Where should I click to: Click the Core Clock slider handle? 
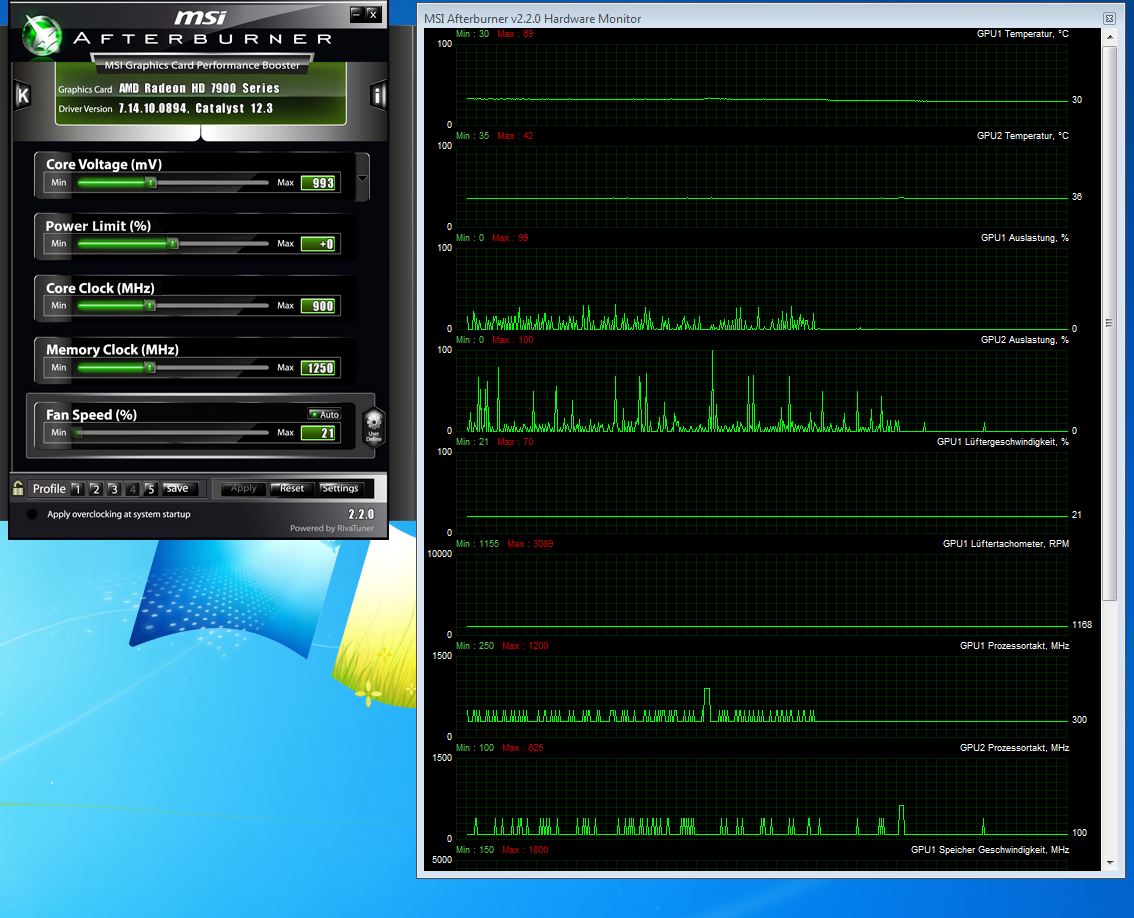pyautogui.click(x=150, y=305)
